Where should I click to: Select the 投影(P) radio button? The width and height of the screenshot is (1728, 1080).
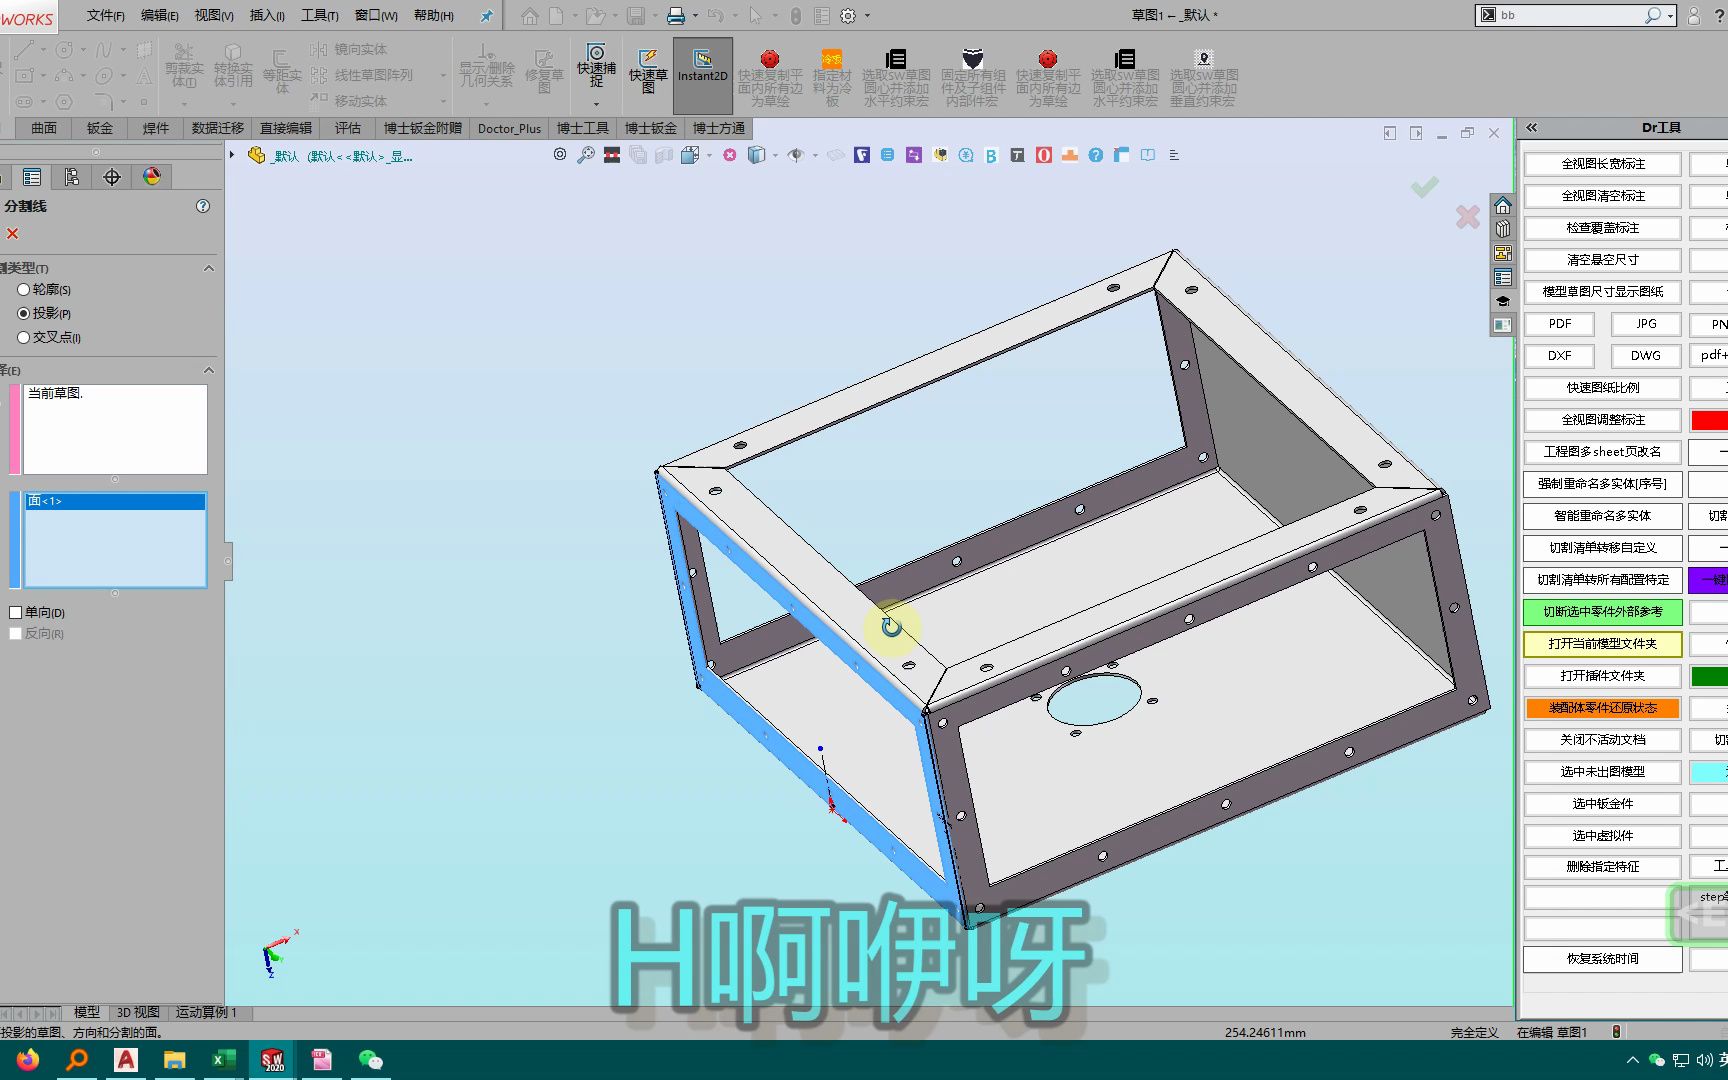23,313
